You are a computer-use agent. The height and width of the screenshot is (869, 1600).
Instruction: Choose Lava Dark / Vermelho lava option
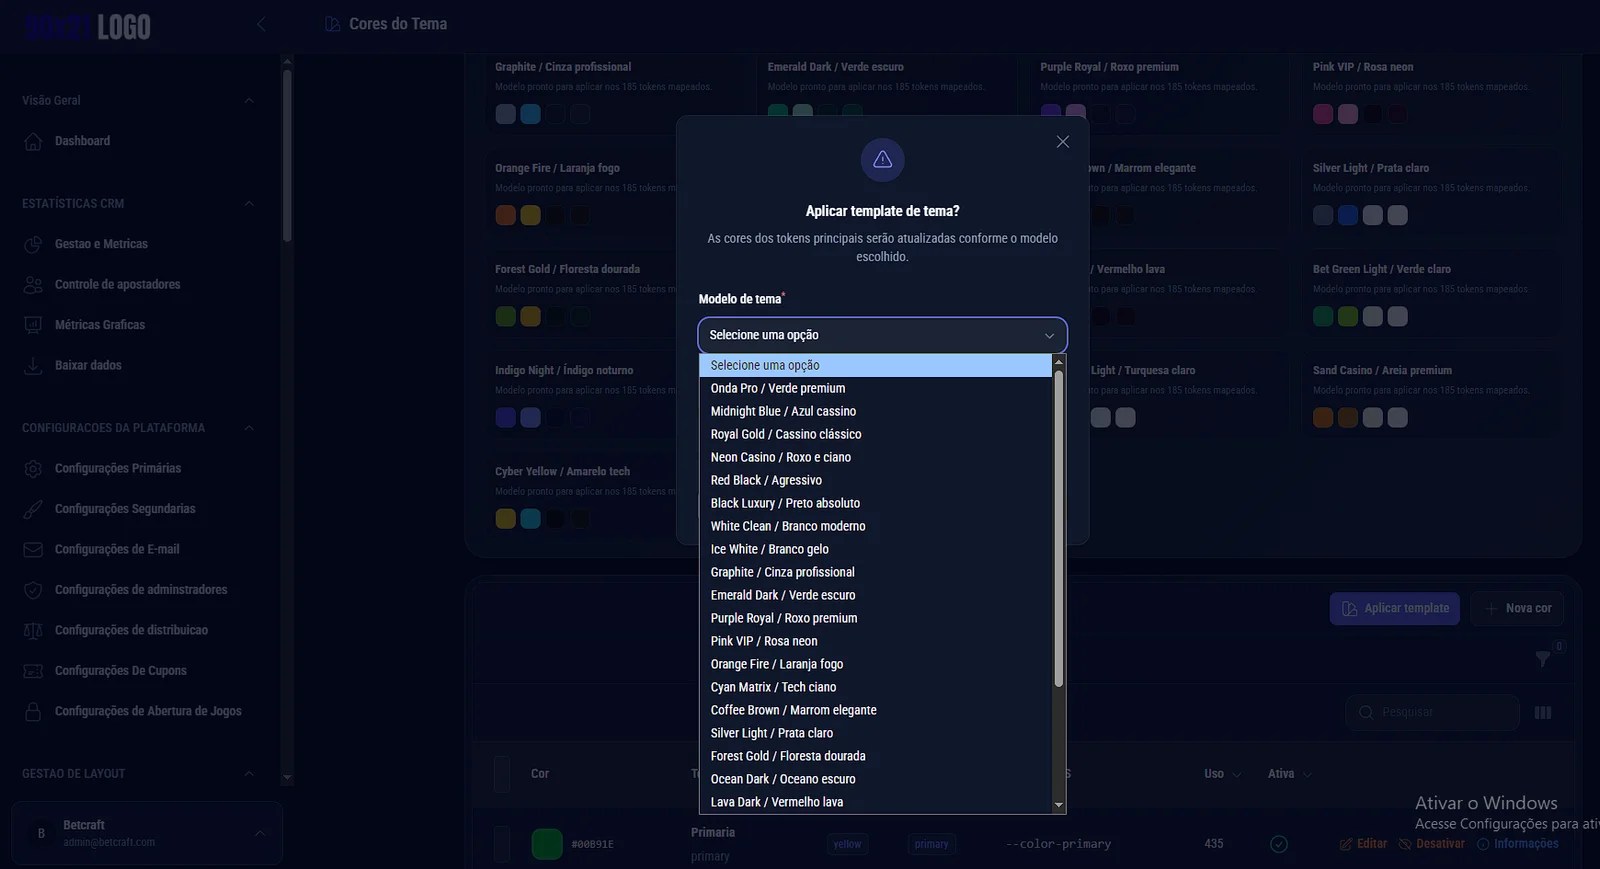(x=875, y=802)
